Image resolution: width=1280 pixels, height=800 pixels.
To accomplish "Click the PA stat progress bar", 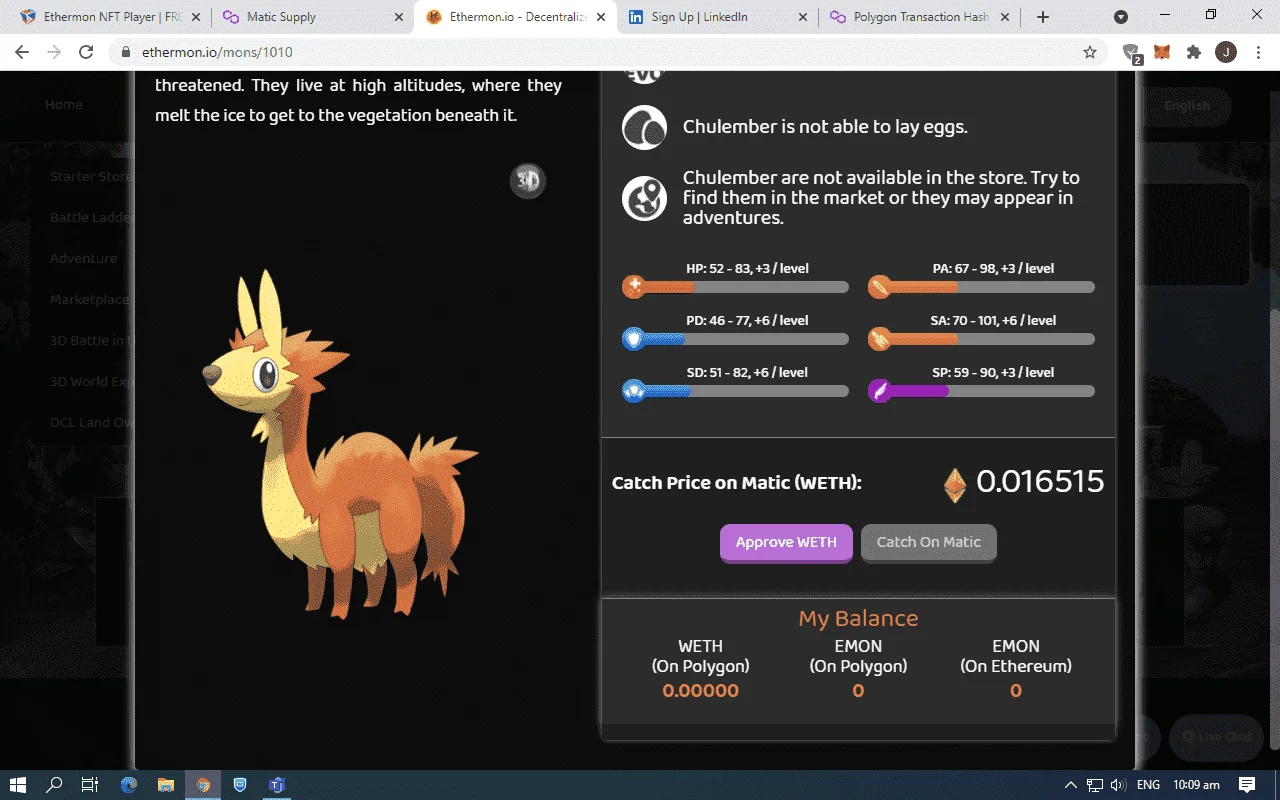I will tap(982, 287).
